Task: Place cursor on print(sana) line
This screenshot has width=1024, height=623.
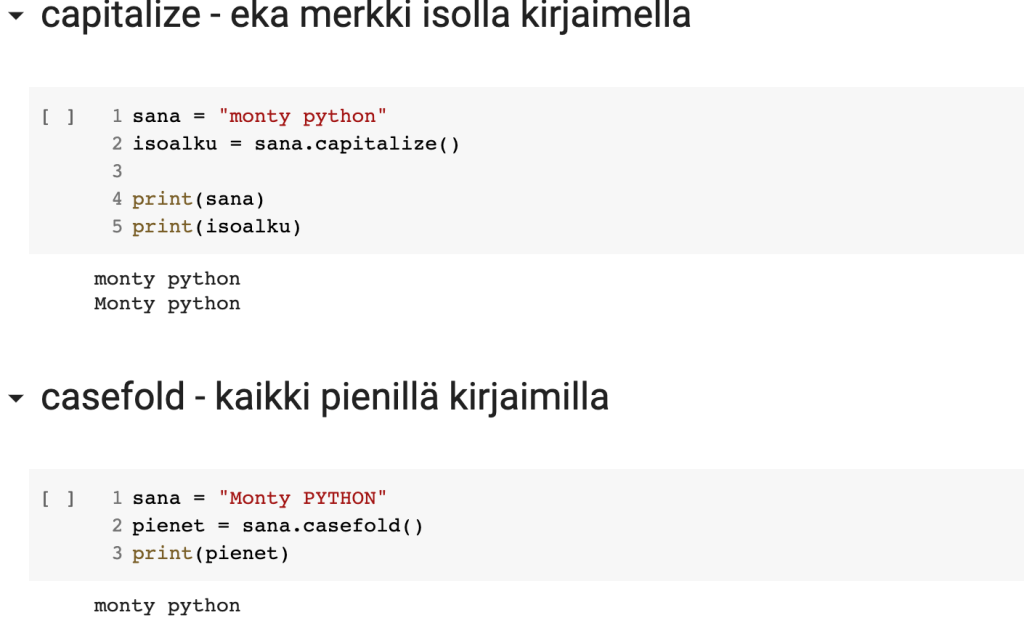Action: [x=198, y=199]
